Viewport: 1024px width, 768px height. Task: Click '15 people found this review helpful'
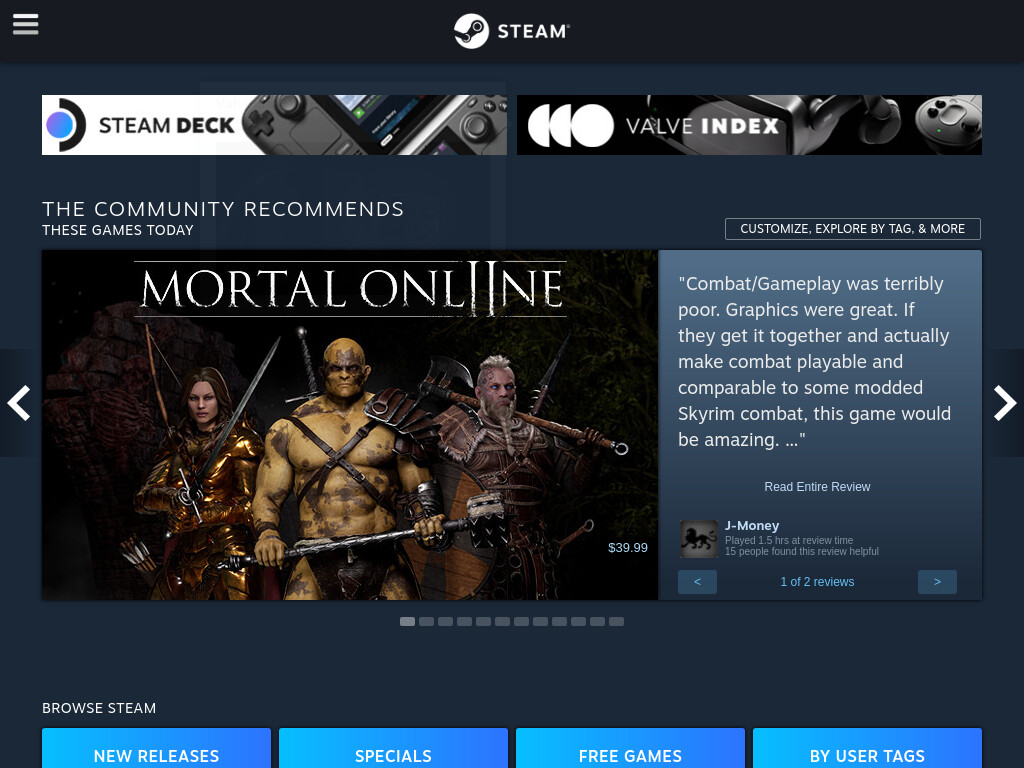pyautogui.click(x=802, y=552)
